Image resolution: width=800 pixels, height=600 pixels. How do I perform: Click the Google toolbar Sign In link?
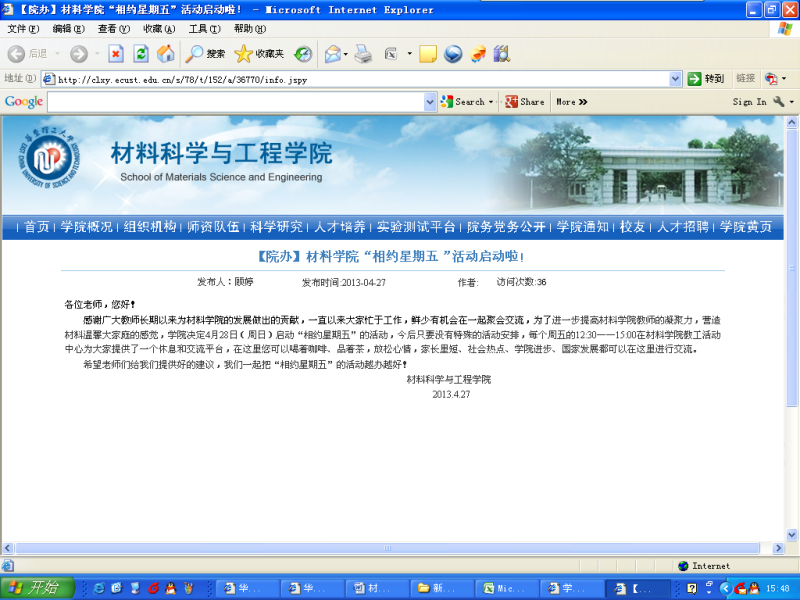point(749,102)
